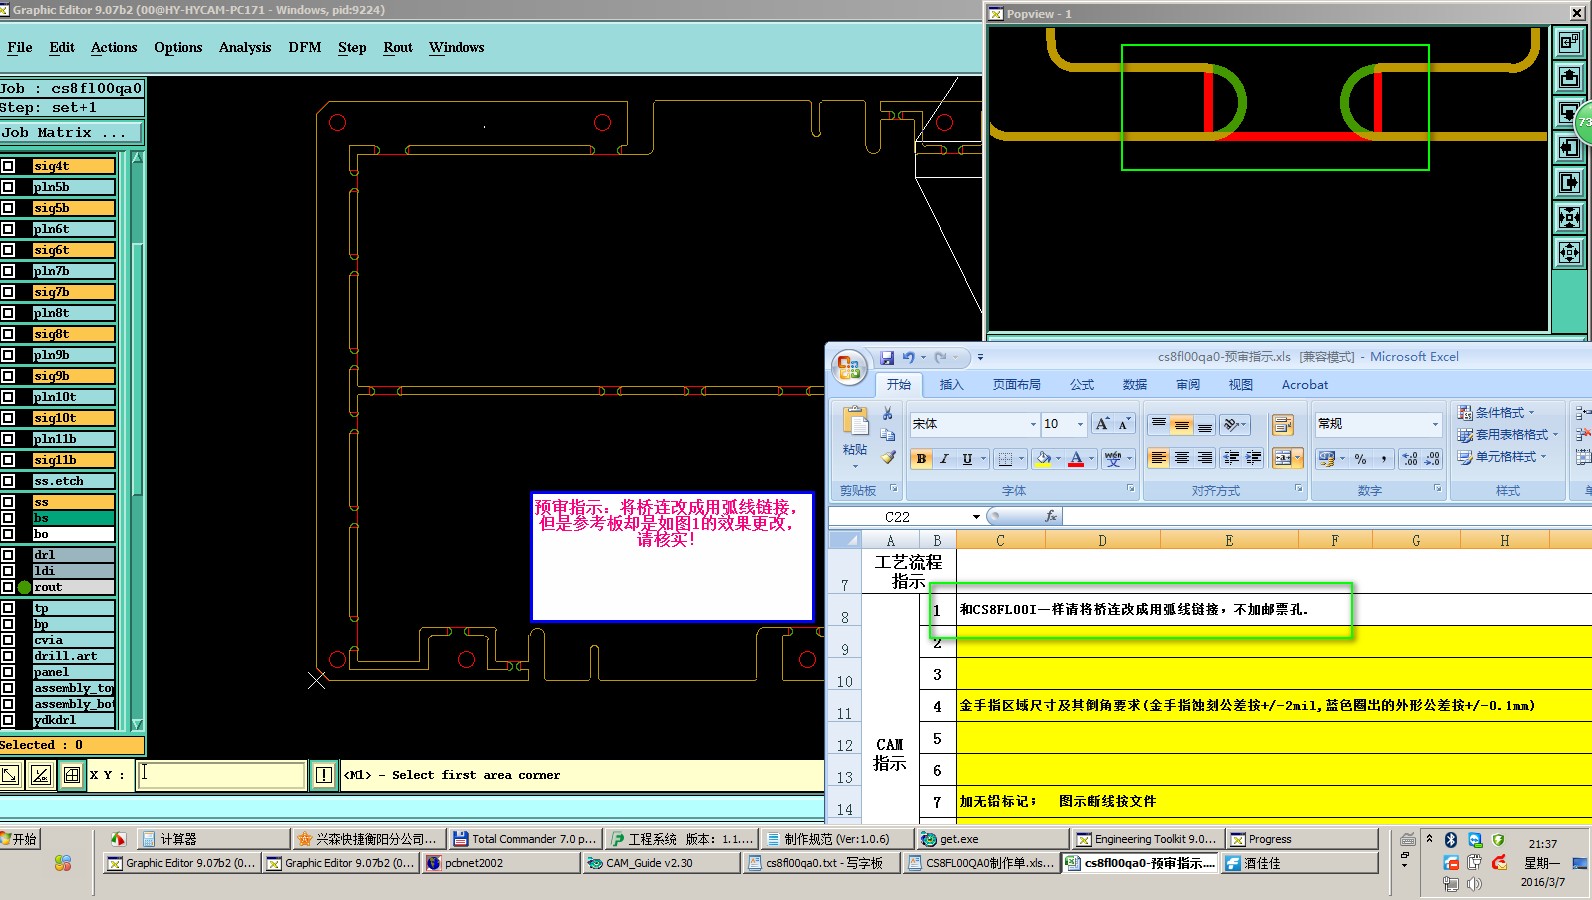Click the Bold formatting icon in Excel

tap(921, 459)
